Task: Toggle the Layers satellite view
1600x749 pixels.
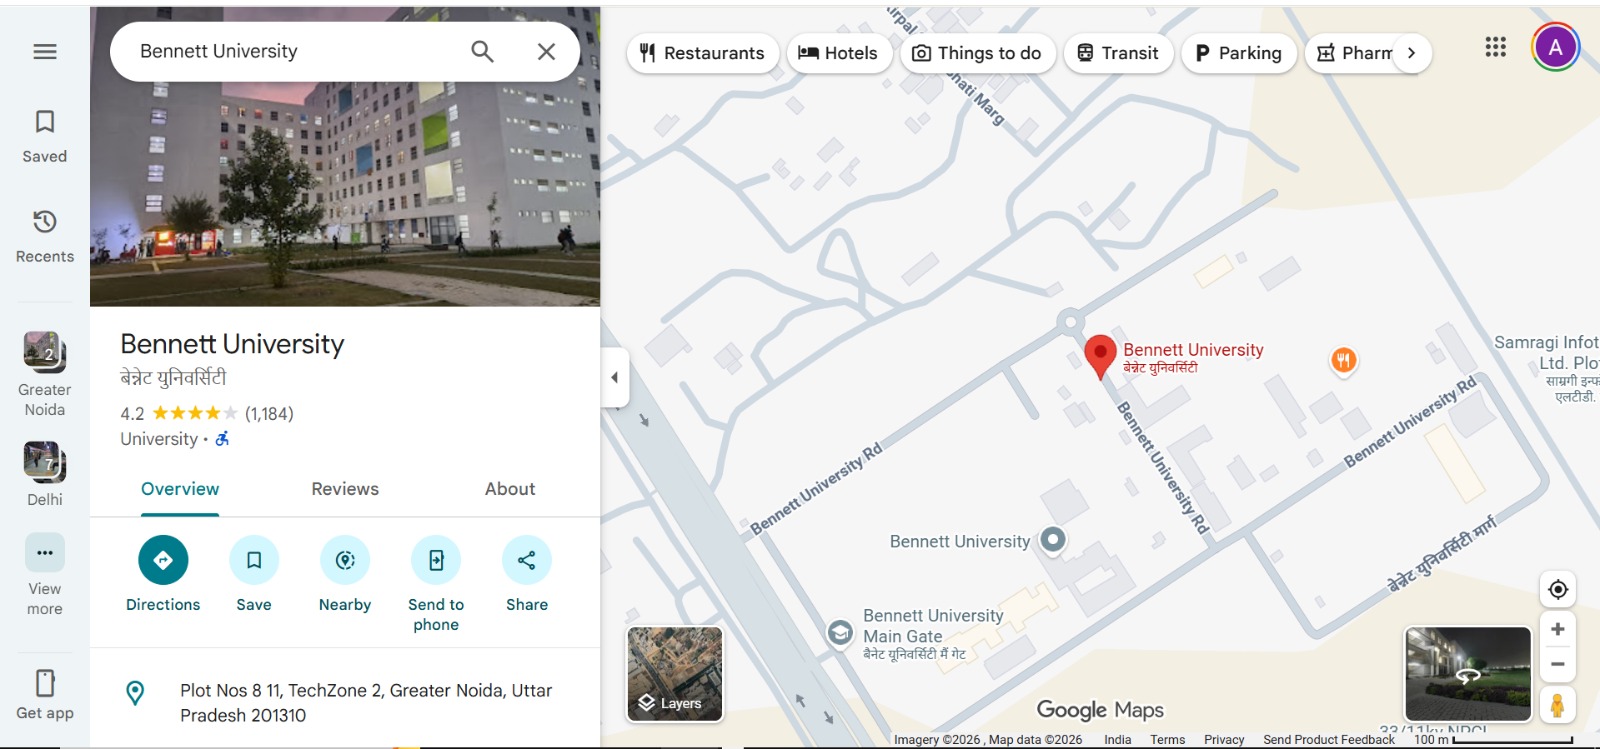Action: point(675,674)
